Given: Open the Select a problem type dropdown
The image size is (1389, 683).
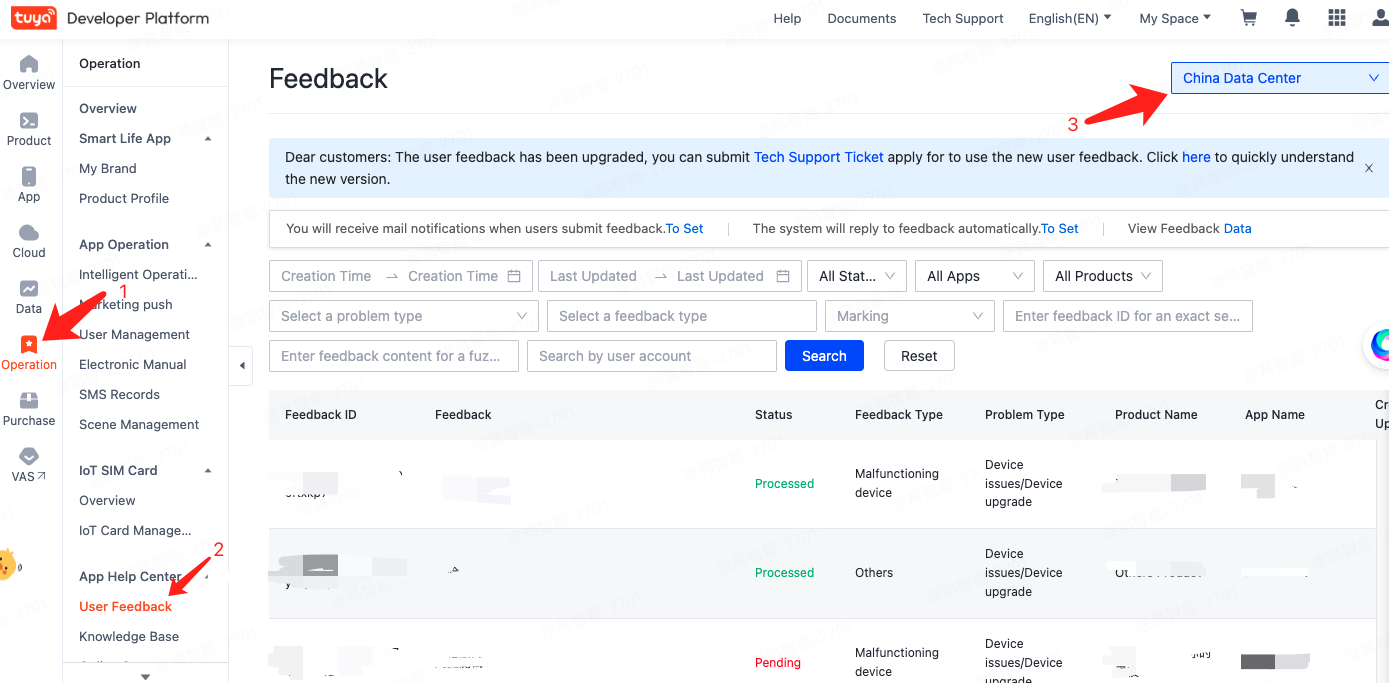Looking at the screenshot, I should (404, 316).
